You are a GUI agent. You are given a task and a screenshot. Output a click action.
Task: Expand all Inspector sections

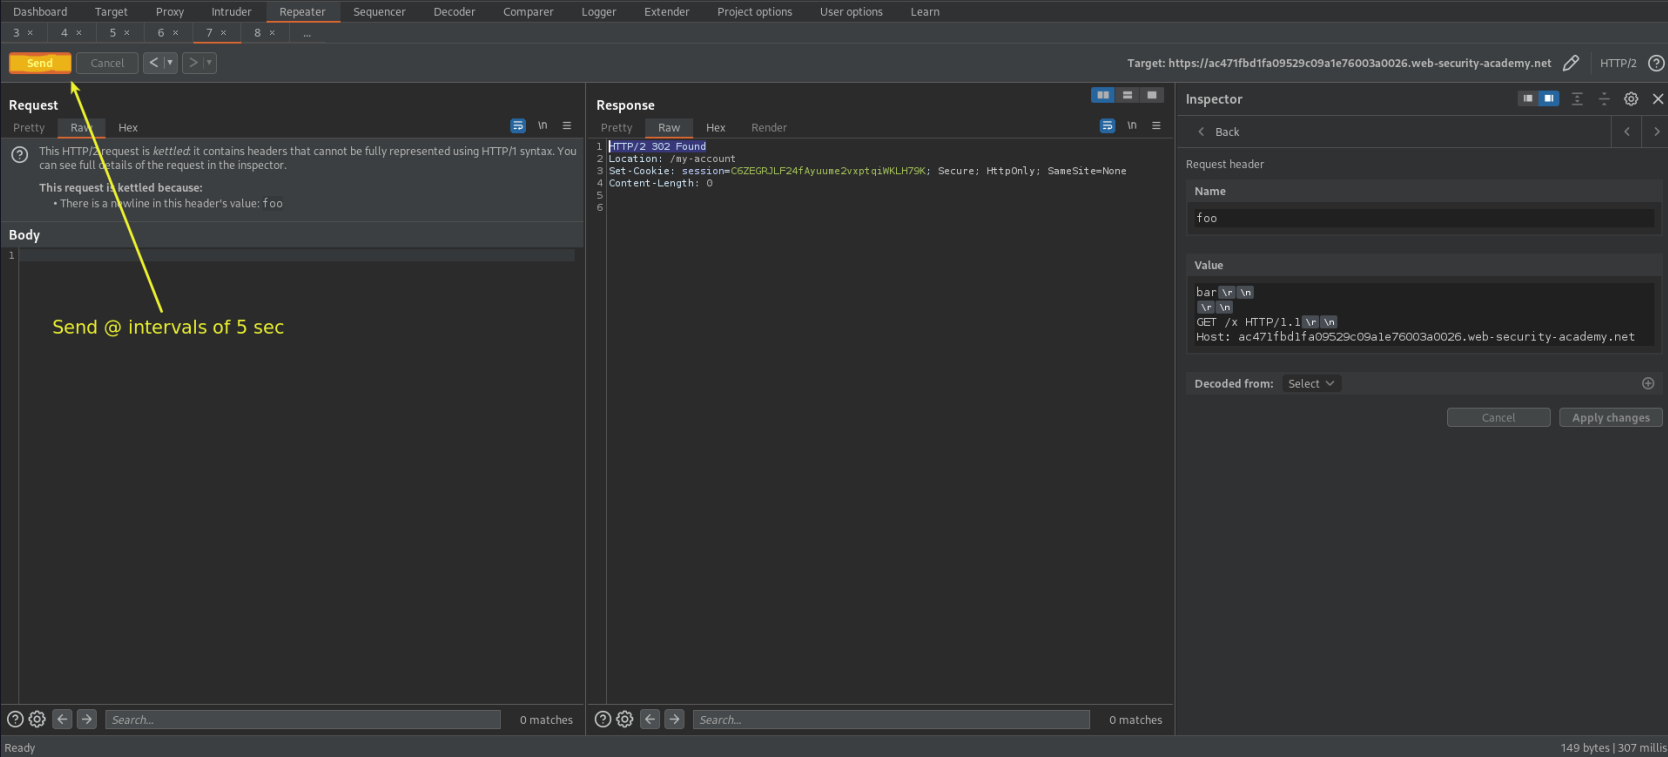click(1577, 99)
